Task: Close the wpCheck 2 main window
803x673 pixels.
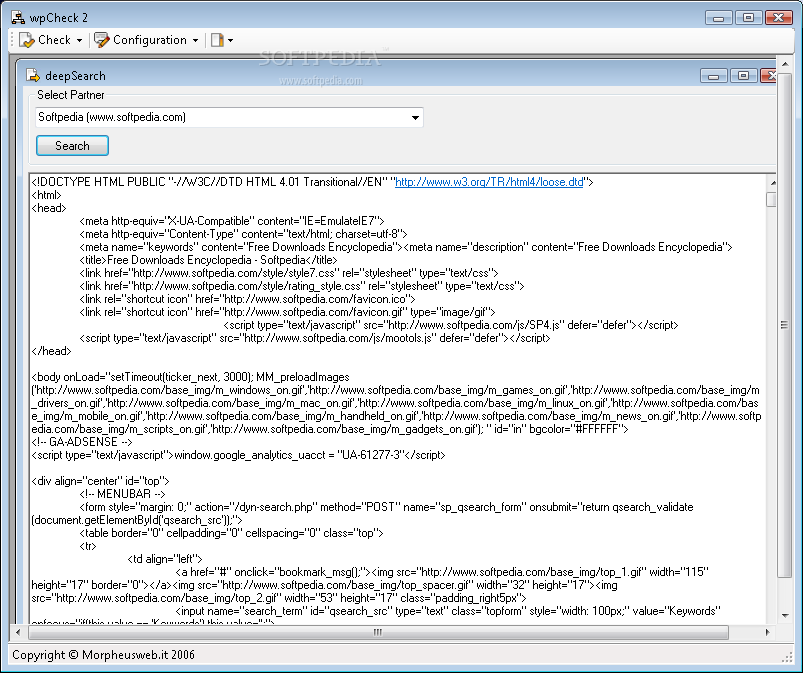Action: (x=778, y=18)
